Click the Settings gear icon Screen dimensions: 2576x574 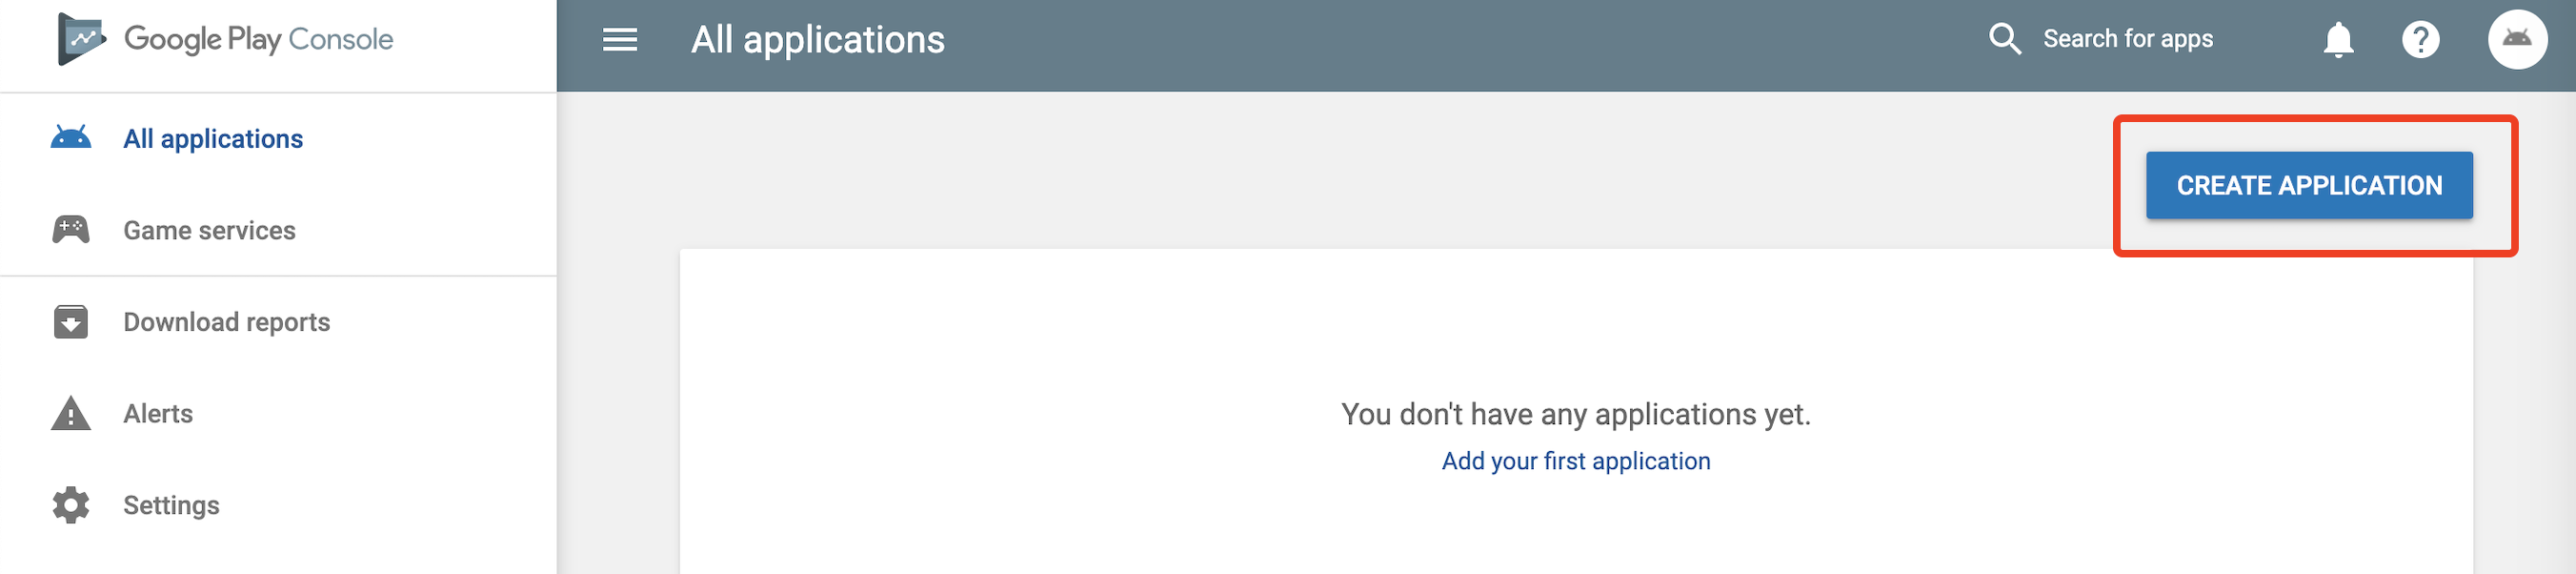coord(71,505)
